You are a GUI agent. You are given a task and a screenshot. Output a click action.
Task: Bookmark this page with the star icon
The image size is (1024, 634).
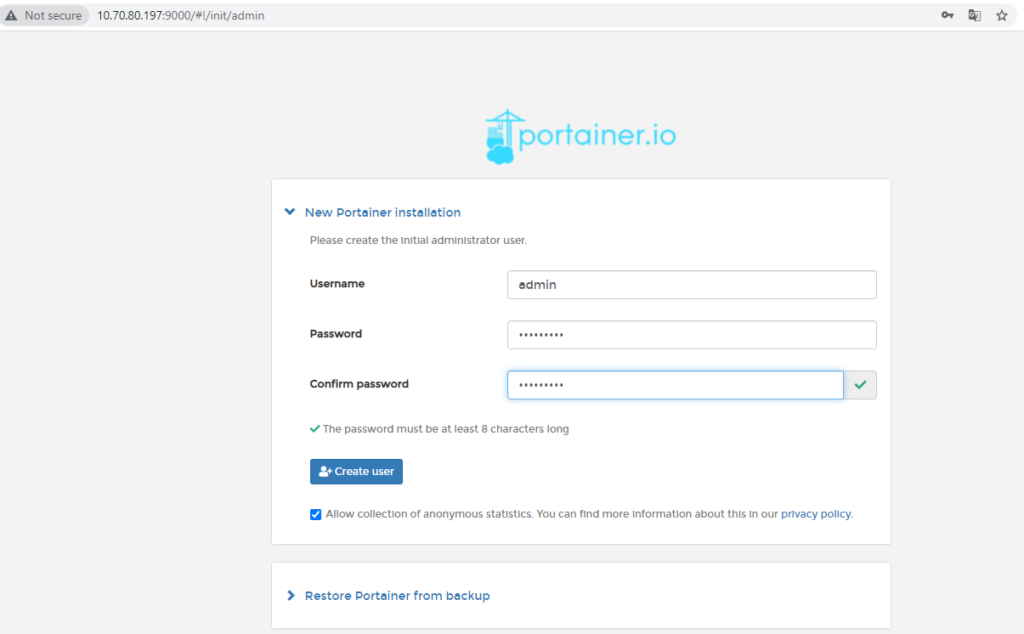coord(1001,16)
